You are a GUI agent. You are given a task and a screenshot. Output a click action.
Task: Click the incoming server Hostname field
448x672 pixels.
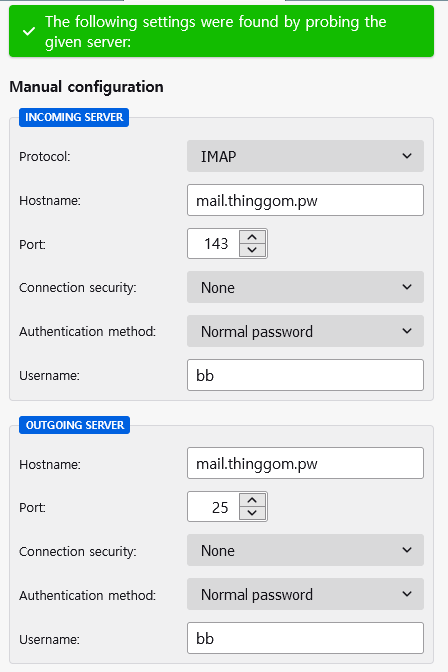click(305, 200)
